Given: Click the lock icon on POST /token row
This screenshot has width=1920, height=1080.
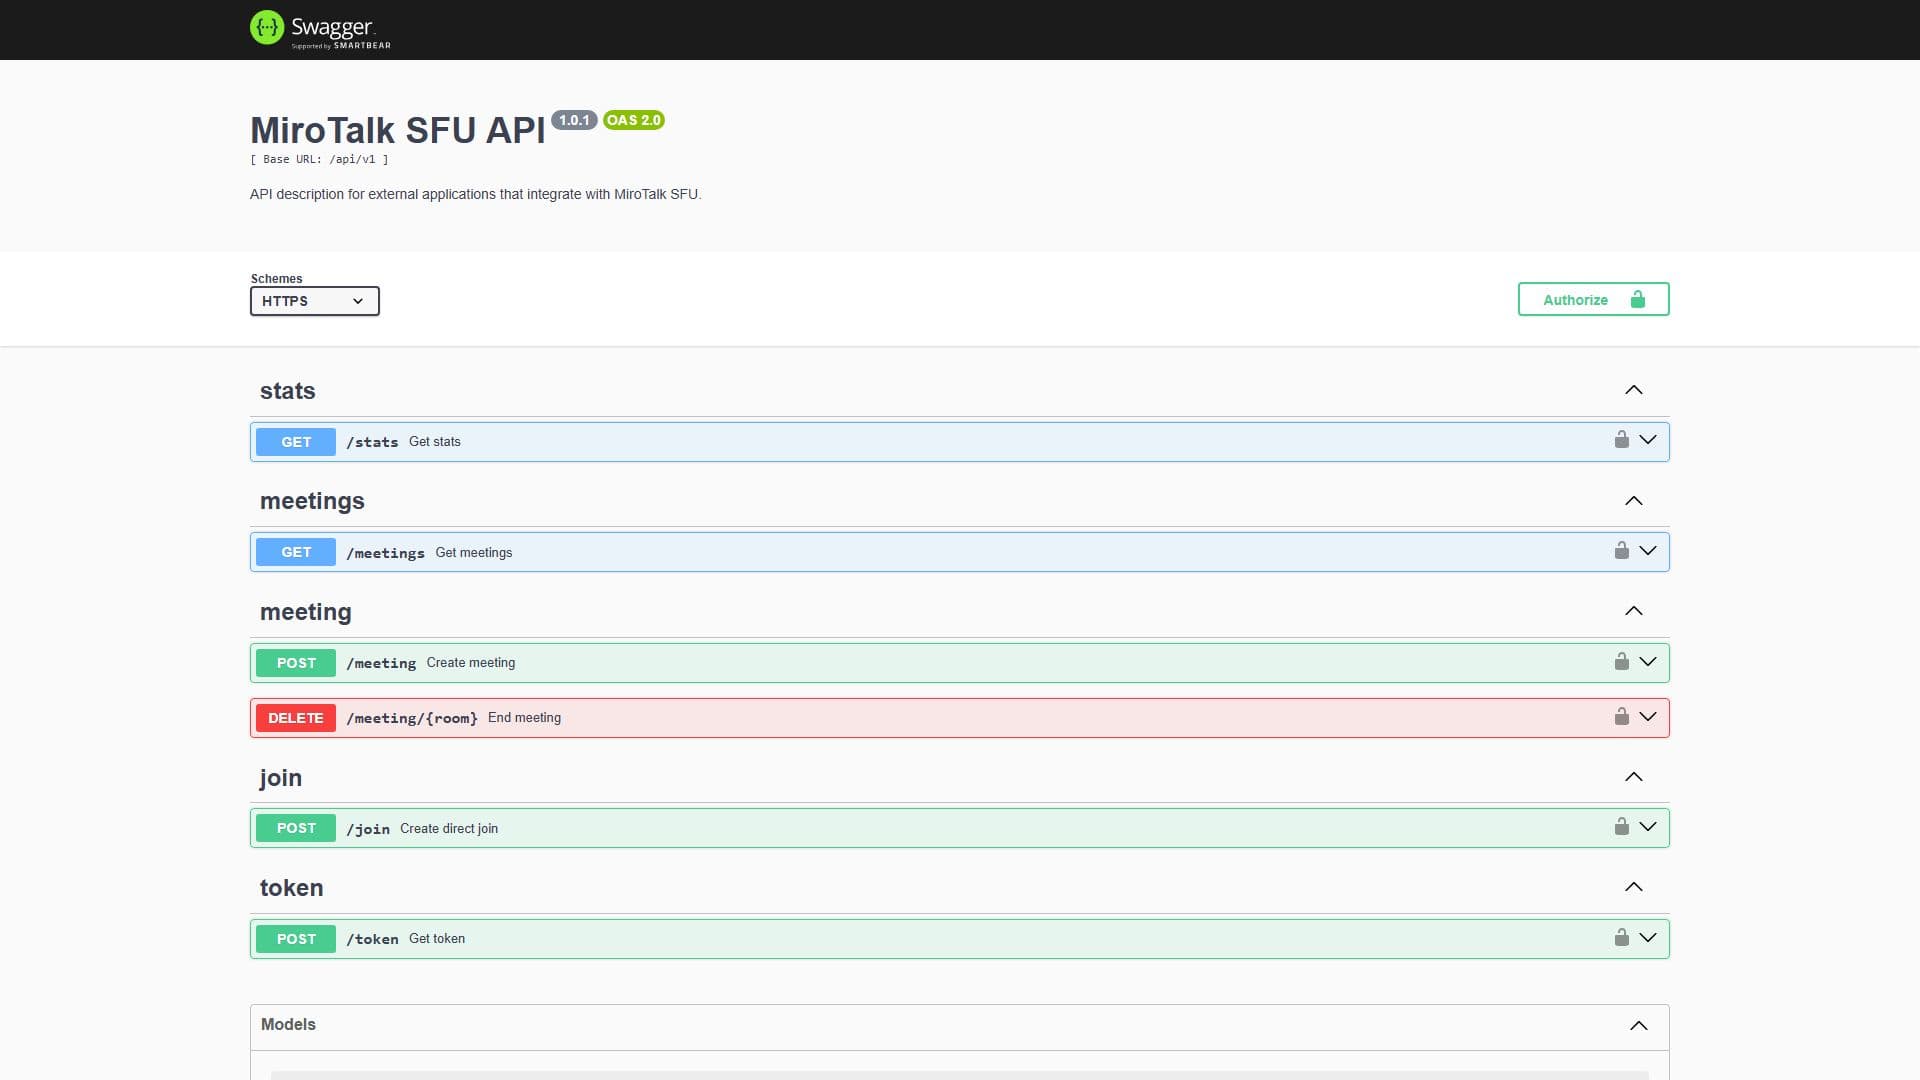Looking at the screenshot, I should click(x=1621, y=938).
